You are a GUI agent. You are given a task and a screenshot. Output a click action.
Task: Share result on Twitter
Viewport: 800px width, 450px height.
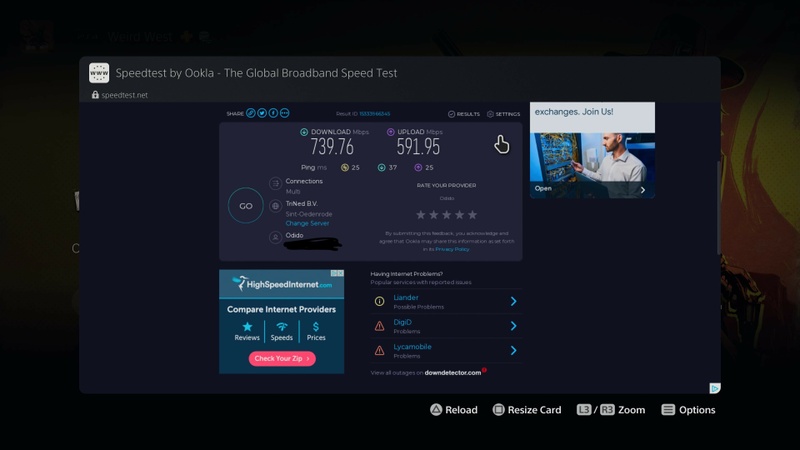(x=262, y=113)
